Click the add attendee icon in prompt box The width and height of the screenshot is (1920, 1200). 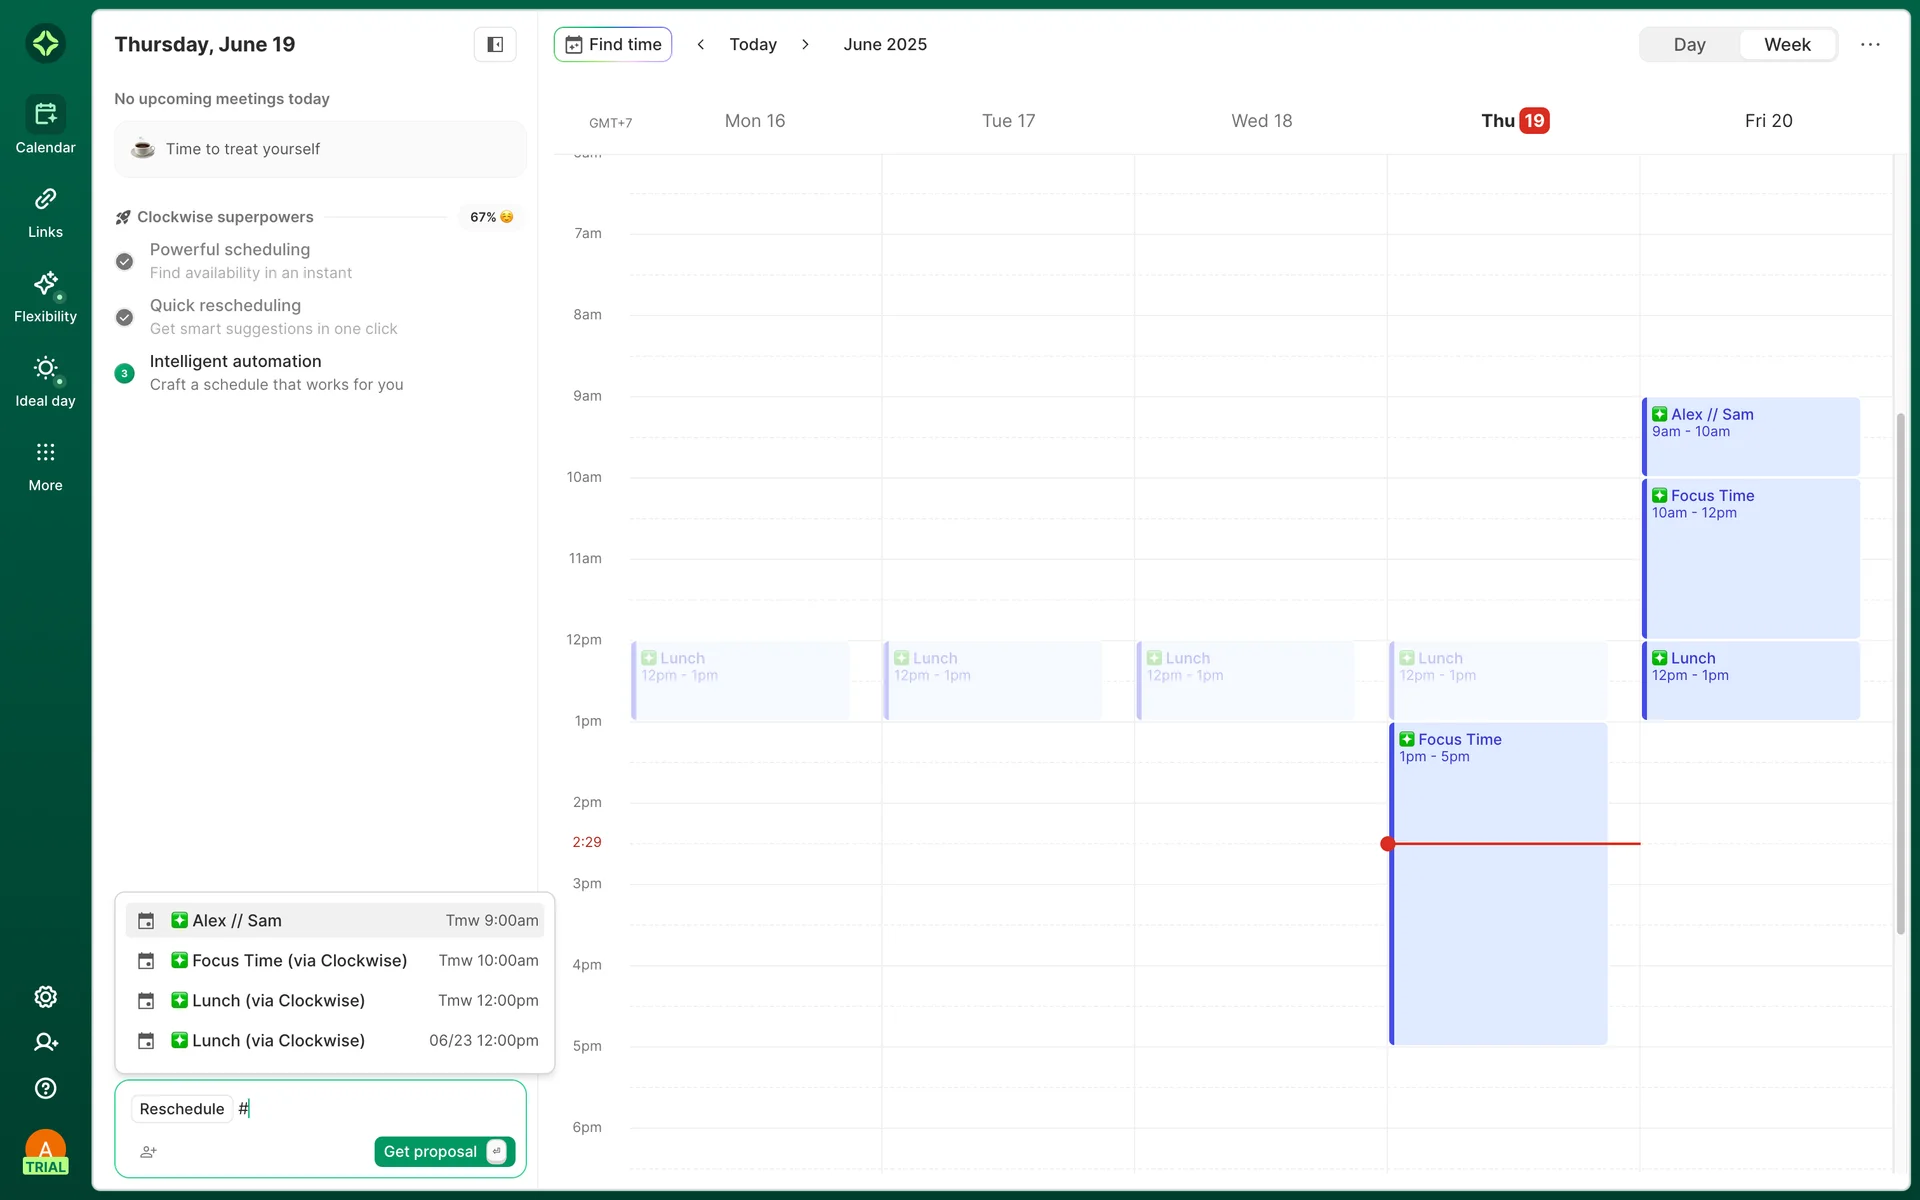coord(148,1152)
